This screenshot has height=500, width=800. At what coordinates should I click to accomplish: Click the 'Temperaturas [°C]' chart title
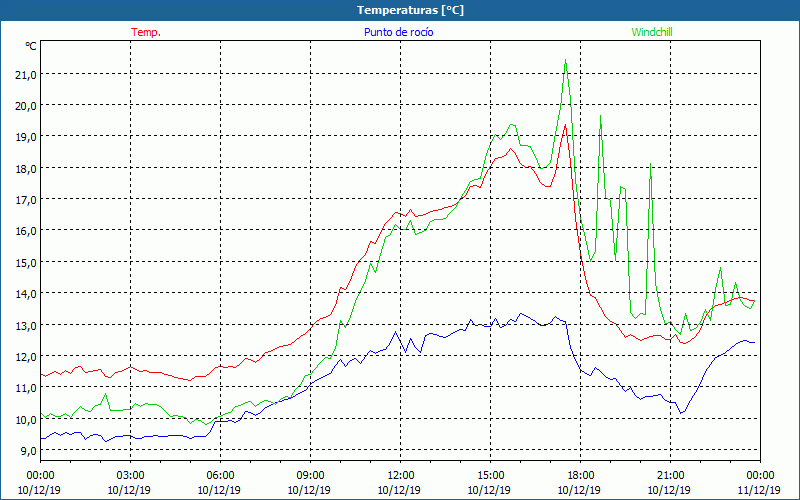(x=410, y=10)
